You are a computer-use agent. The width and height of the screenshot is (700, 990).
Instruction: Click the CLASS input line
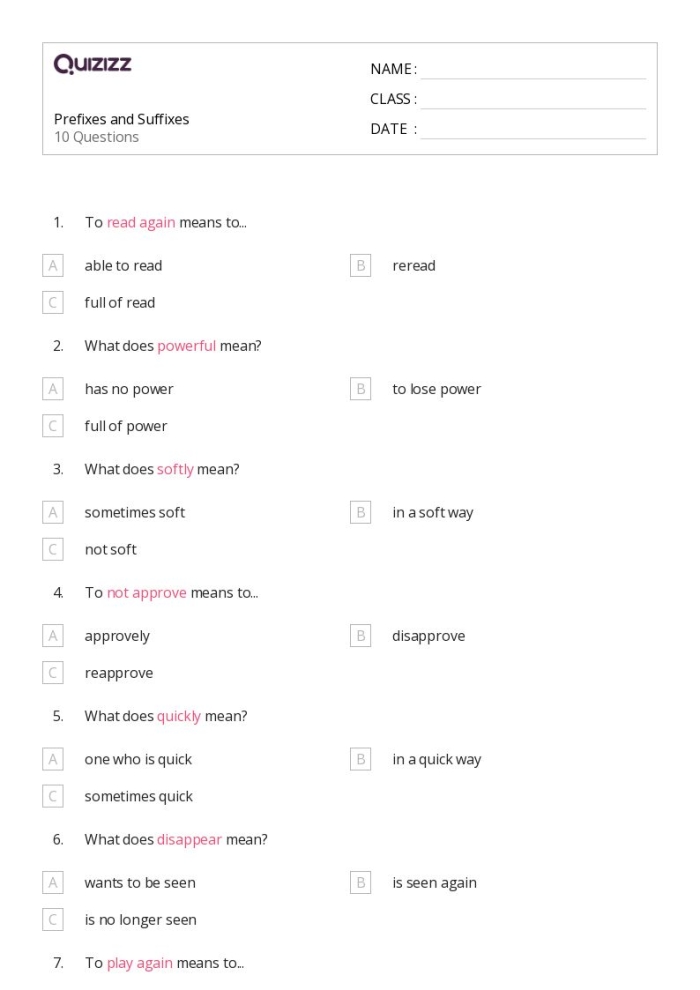point(533,99)
